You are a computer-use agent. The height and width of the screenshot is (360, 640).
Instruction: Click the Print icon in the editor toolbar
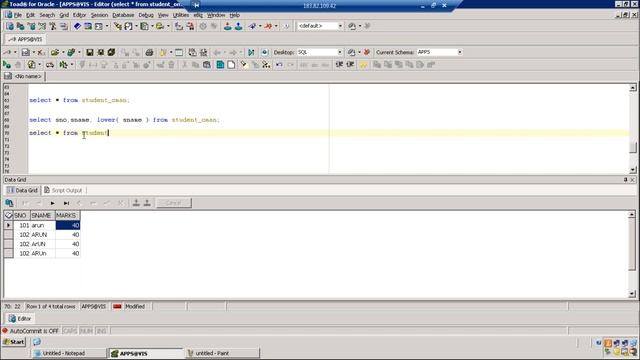149,52
